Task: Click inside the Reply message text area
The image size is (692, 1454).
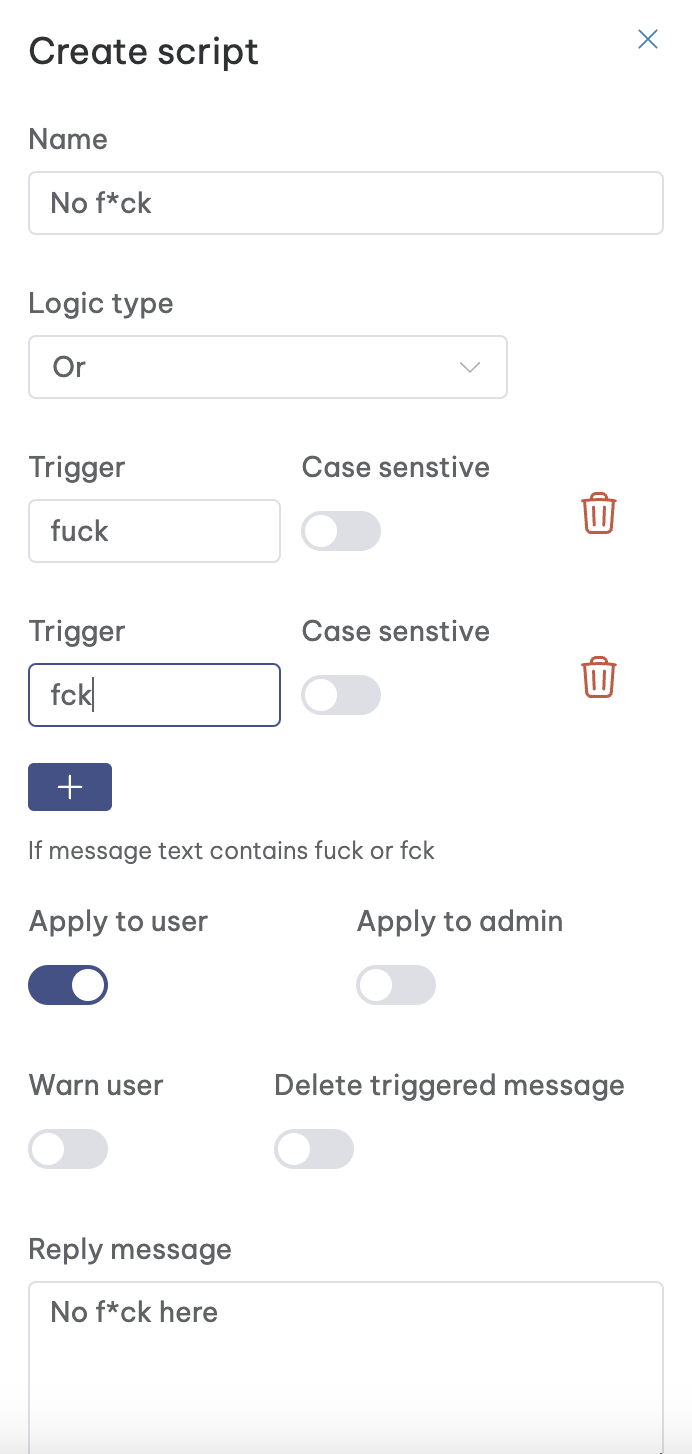Action: pyautogui.click(x=345, y=1370)
